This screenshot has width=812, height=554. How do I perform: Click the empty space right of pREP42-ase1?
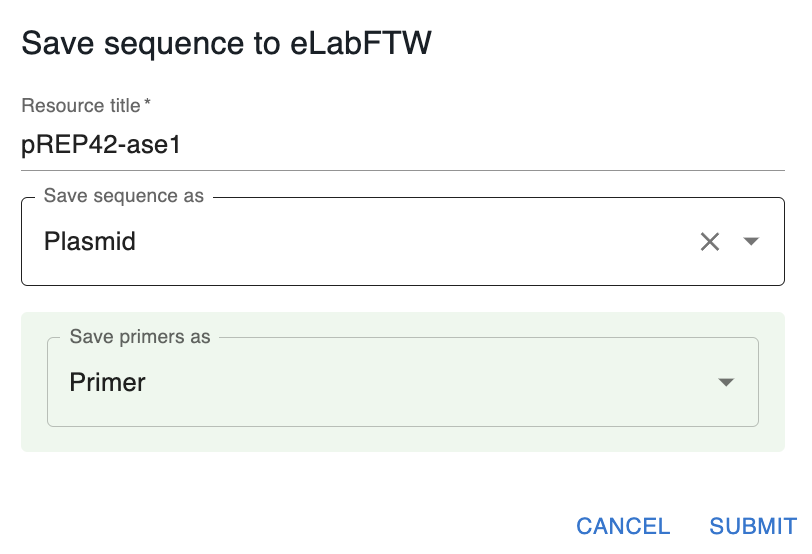click(500, 146)
